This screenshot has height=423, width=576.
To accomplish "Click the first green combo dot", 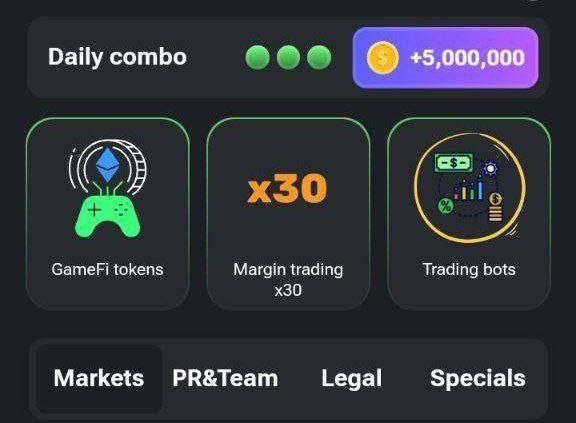I will coord(257,58).
